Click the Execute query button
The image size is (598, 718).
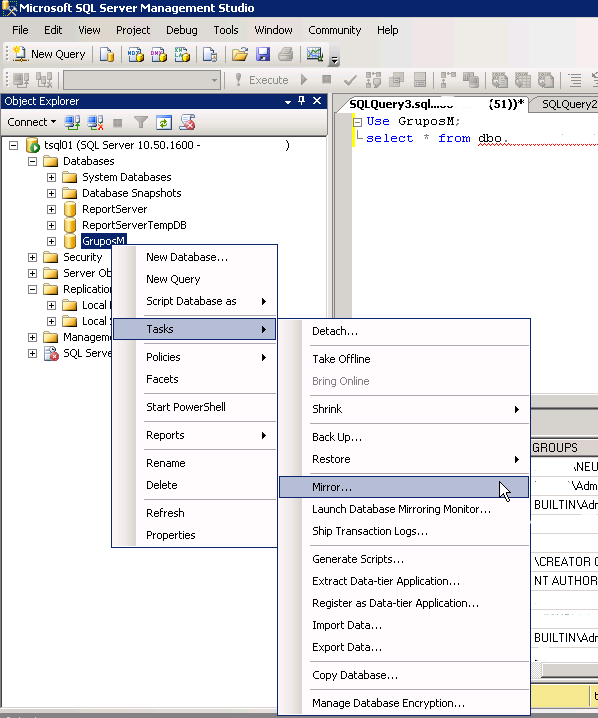262,80
